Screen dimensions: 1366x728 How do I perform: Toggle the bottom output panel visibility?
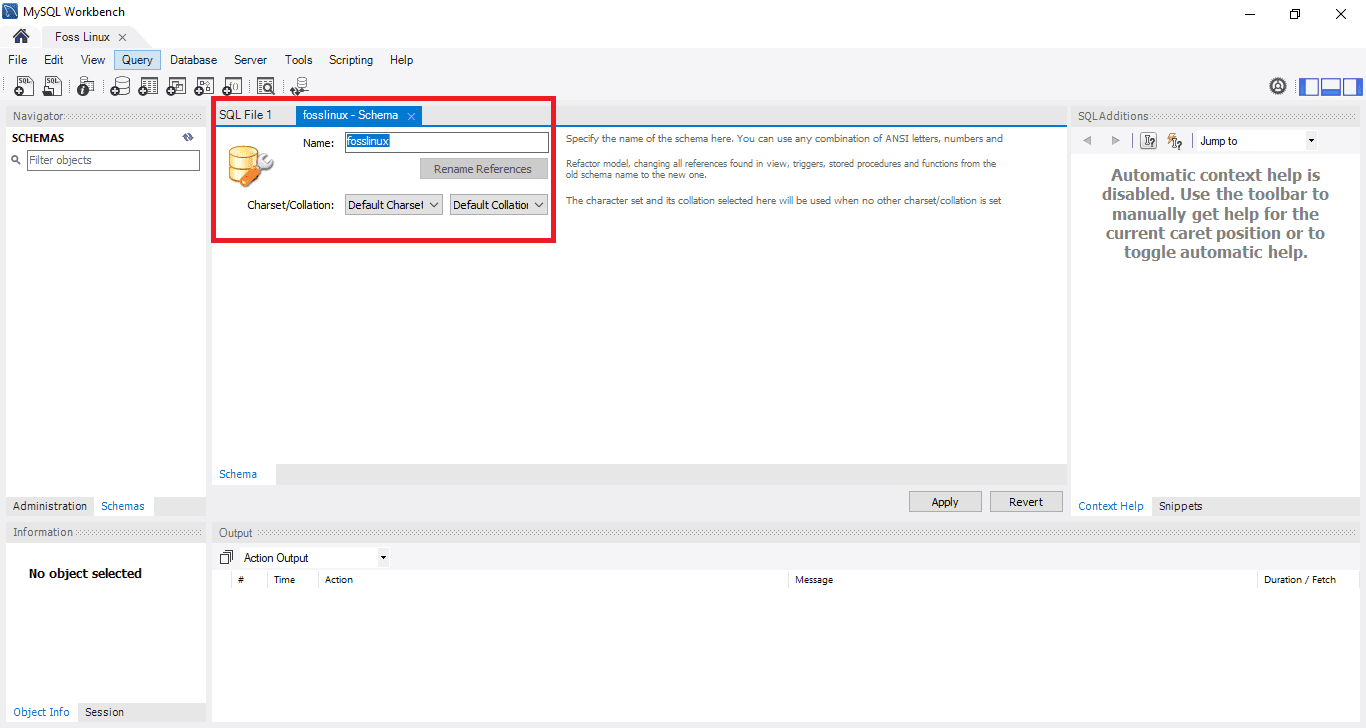[x=1331, y=87]
